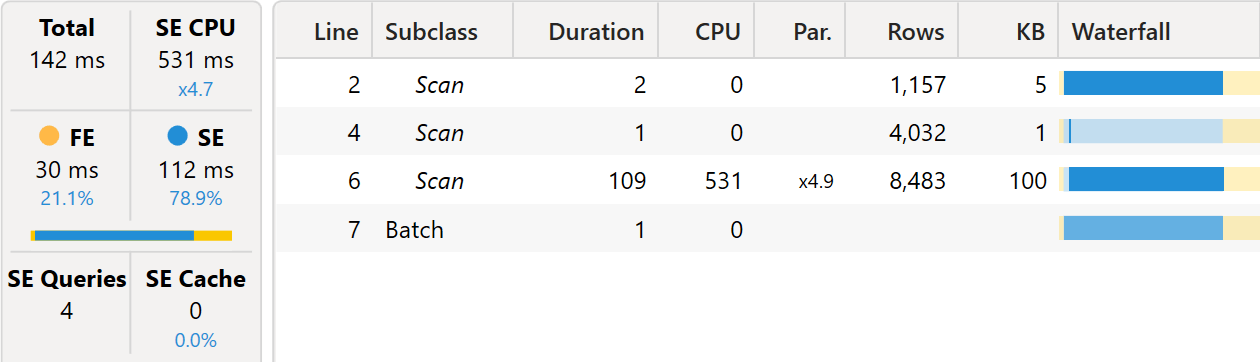This screenshot has height=362, width=1260.
Task: Select the Scan row on line 6
Action: click(768, 180)
